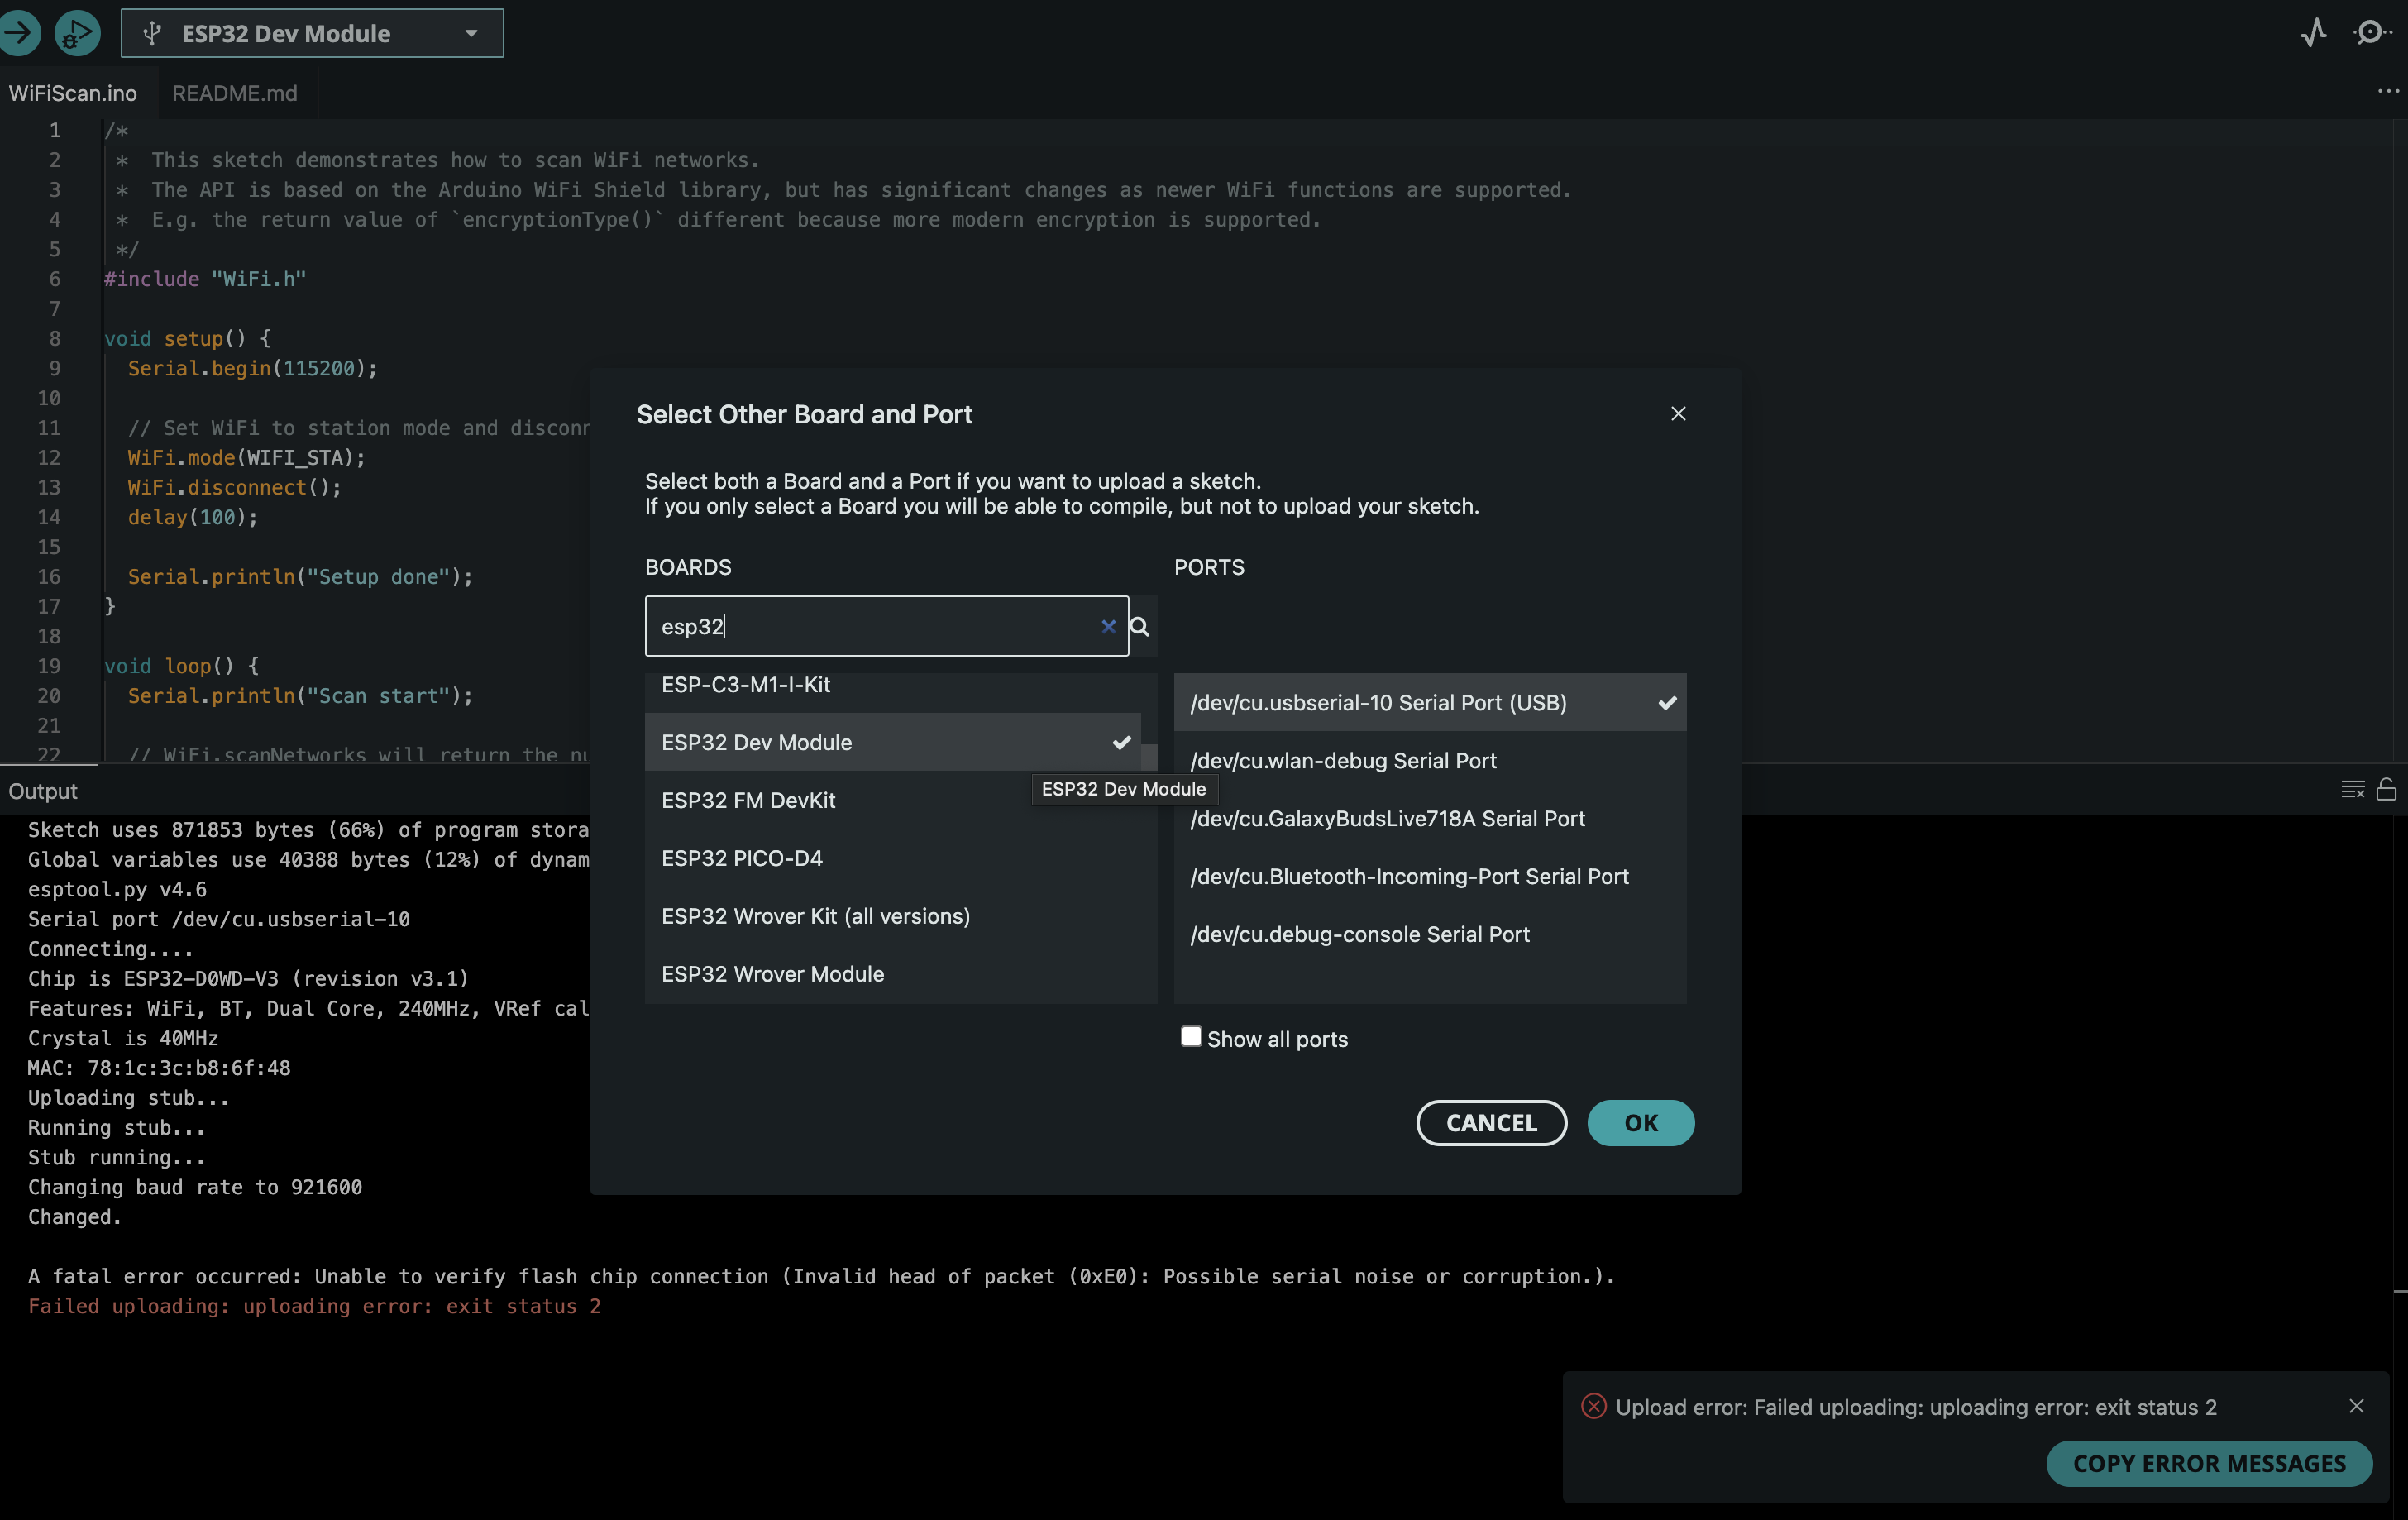
Task: Select ESP32 FM DevKit board
Action: pyautogui.click(x=893, y=800)
